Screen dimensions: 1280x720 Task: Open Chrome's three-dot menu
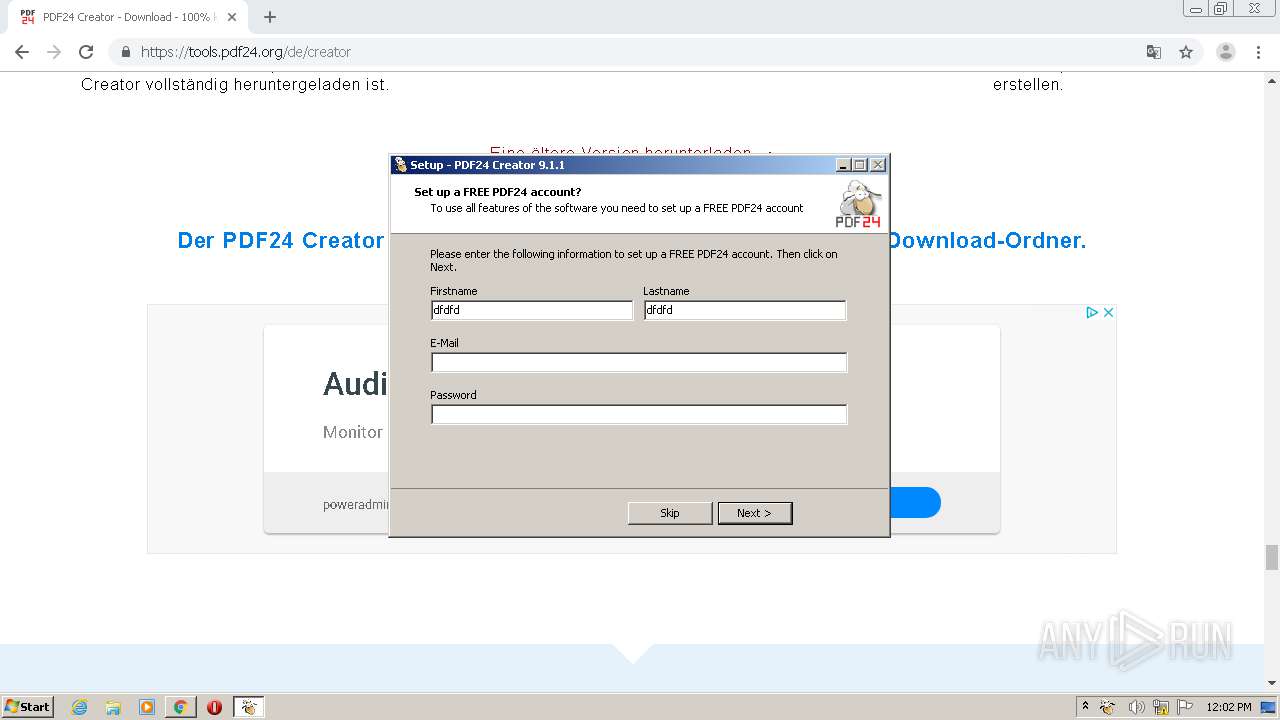click(1258, 52)
